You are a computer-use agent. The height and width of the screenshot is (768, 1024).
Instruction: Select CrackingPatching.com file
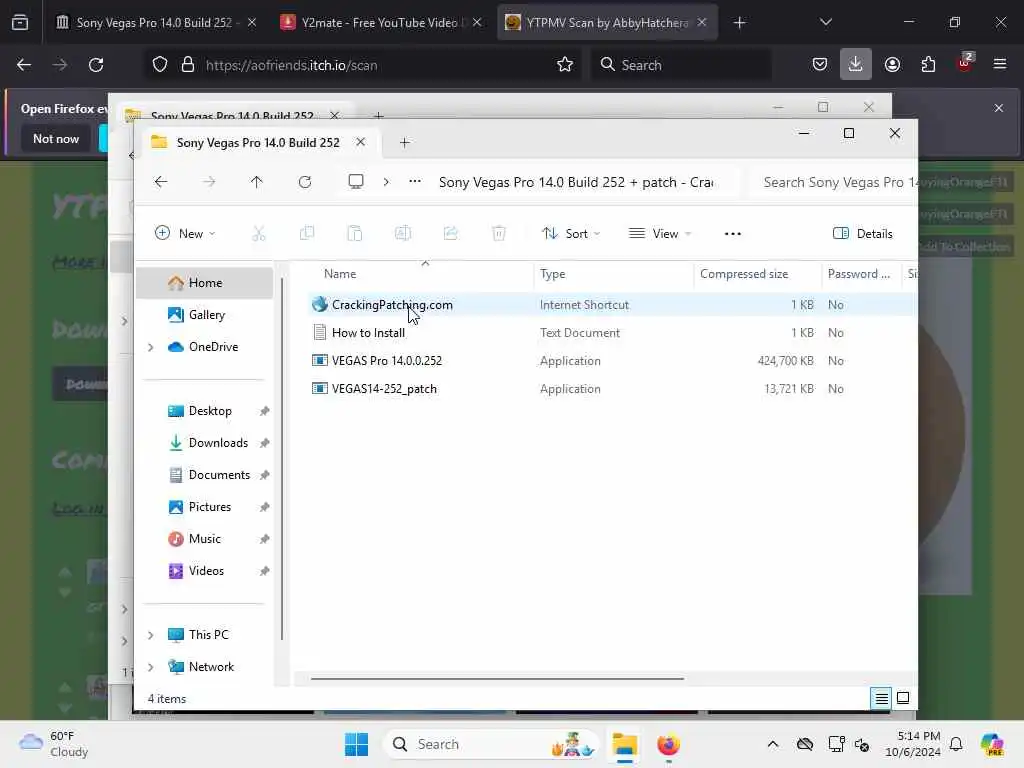pos(392,305)
